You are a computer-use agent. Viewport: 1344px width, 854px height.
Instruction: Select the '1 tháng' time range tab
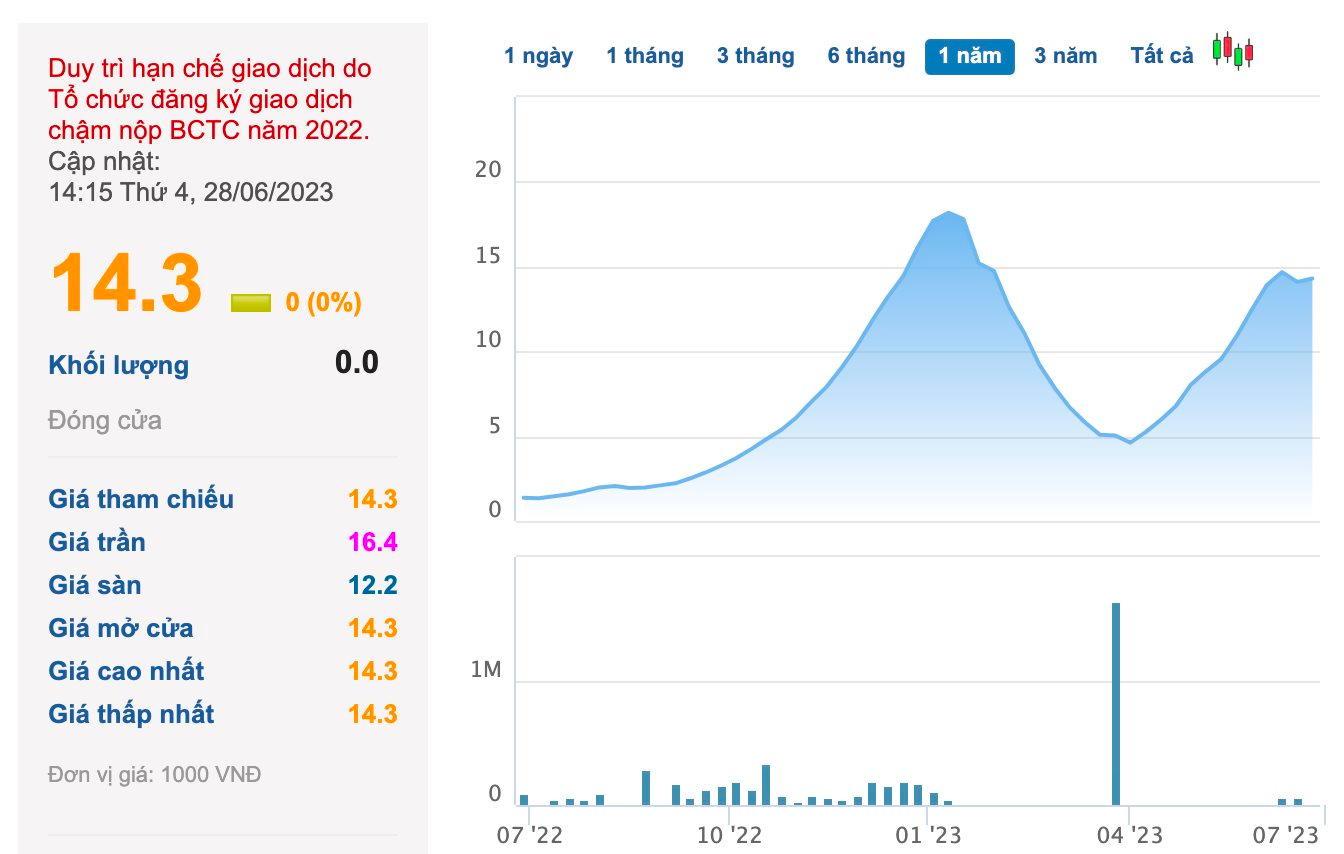coord(645,56)
